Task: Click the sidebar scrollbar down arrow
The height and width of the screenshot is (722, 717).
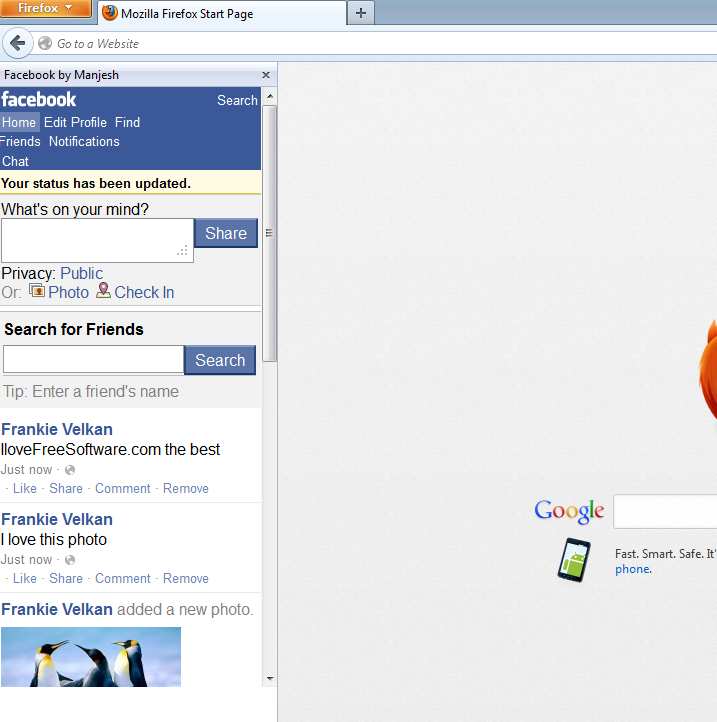Action: point(270,678)
